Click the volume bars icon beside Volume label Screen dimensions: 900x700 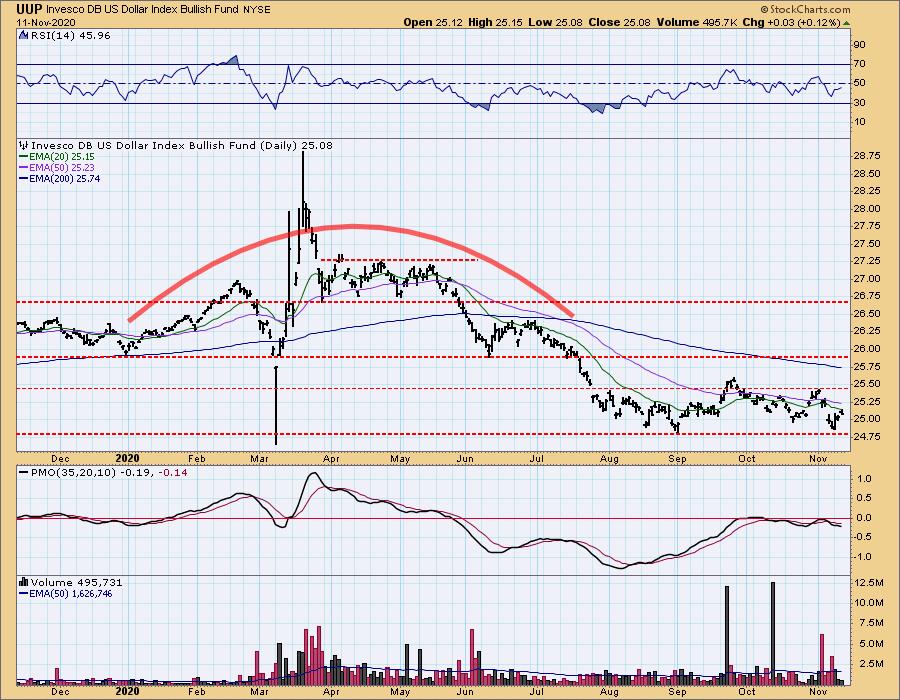coord(24,582)
